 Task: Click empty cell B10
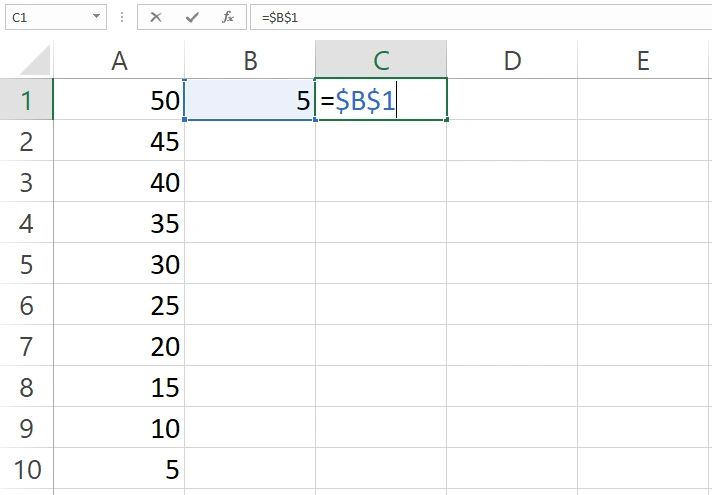tap(250, 468)
